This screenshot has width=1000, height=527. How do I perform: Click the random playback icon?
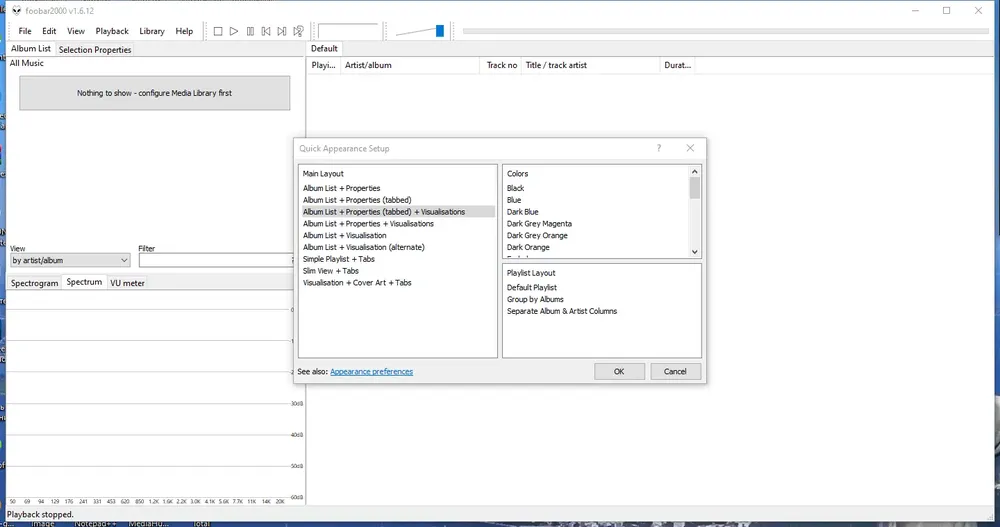[x=298, y=31]
